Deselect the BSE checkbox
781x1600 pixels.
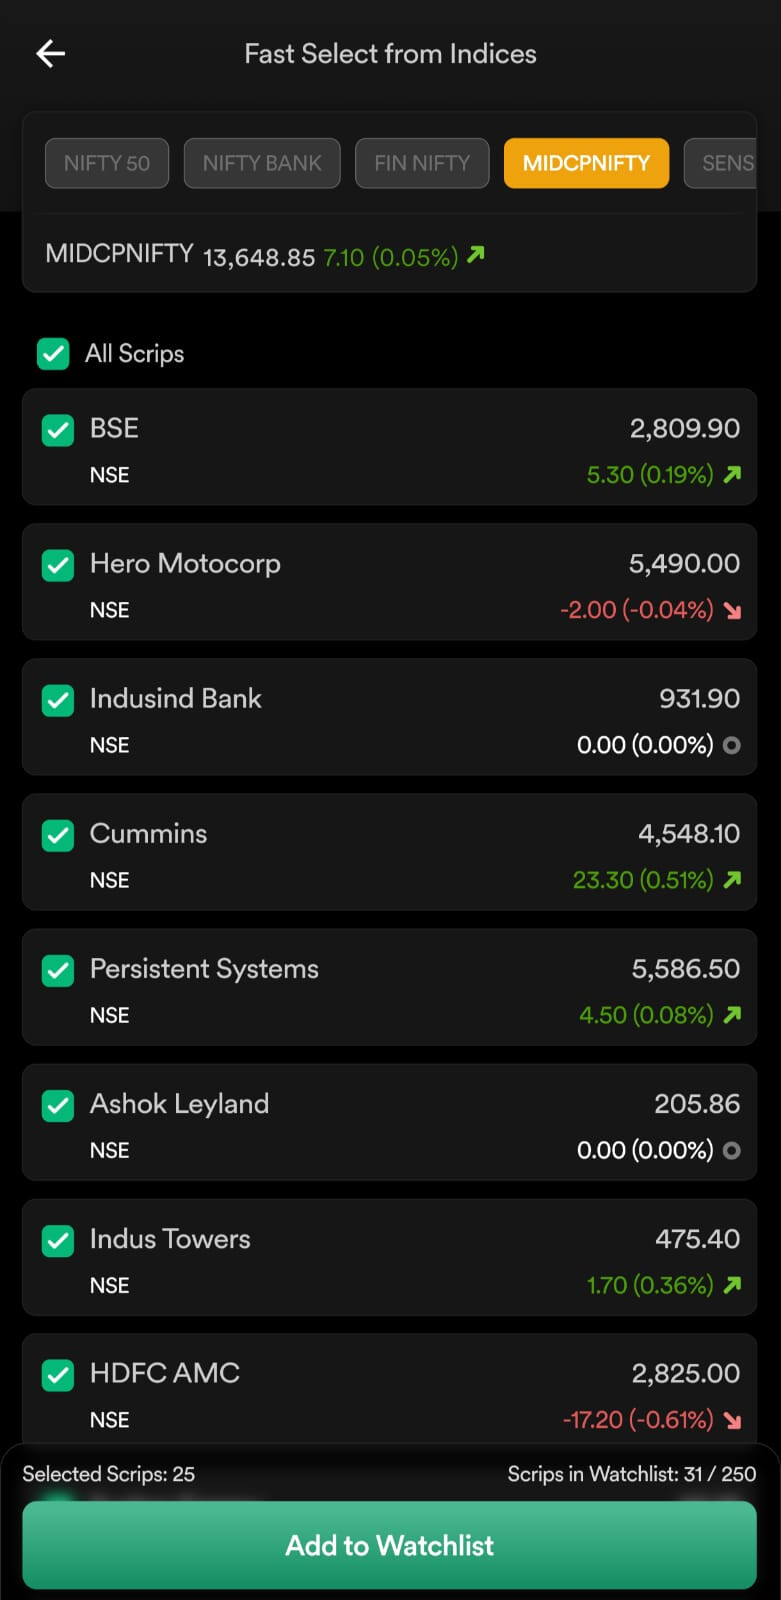click(x=58, y=431)
